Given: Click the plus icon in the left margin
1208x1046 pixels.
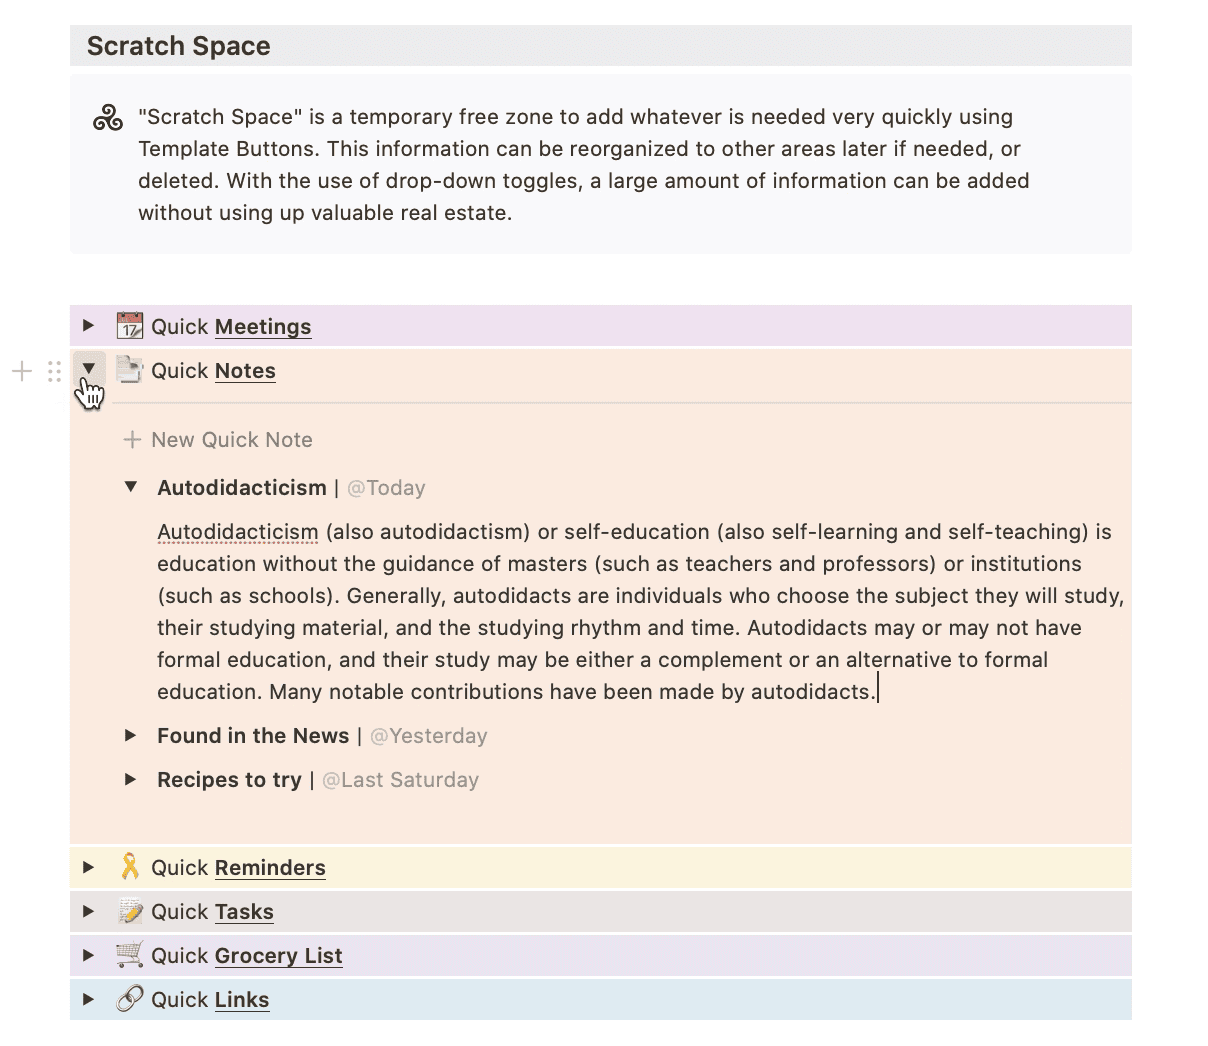Looking at the screenshot, I should tap(20, 371).
